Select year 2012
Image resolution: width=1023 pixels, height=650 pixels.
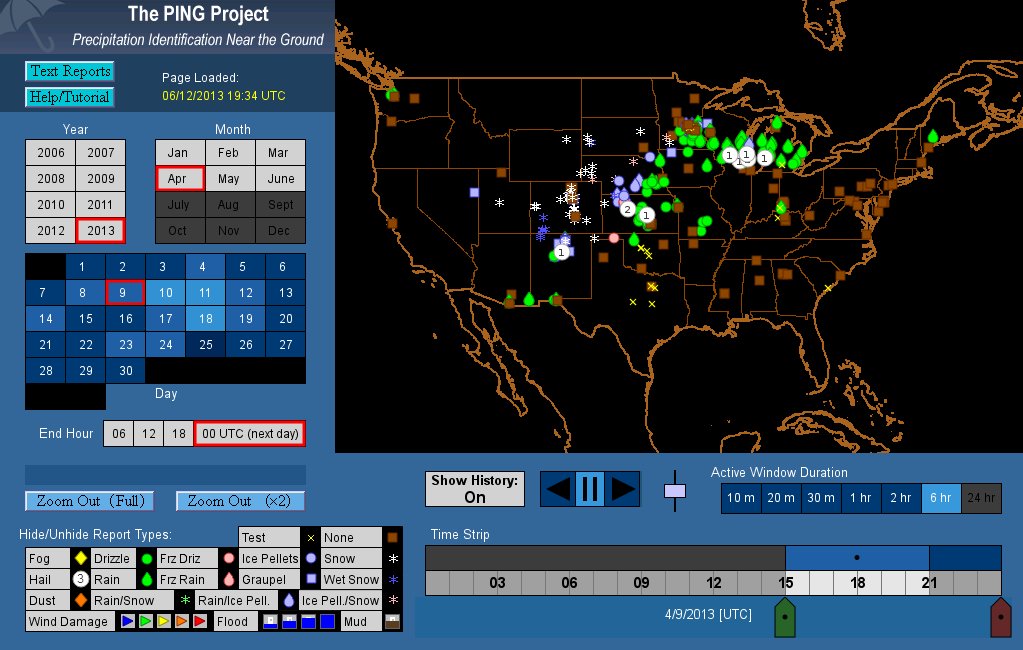(50, 230)
